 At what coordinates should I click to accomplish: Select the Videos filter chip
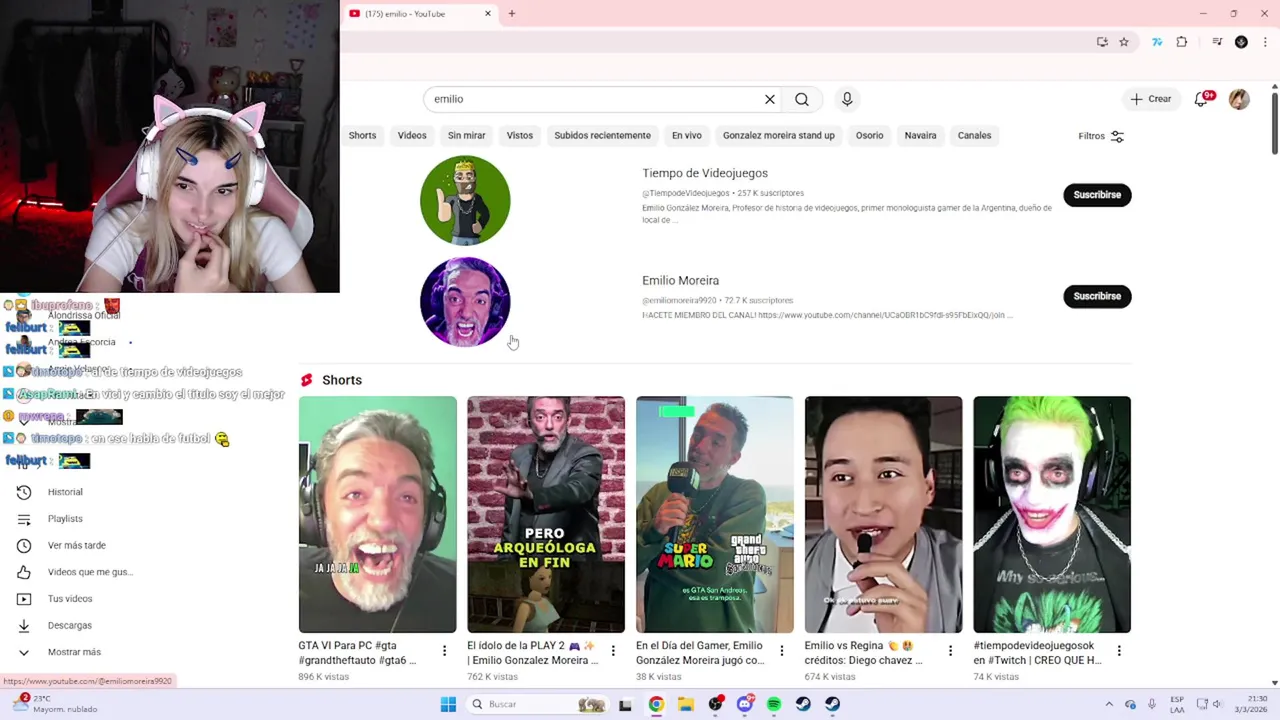(x=412, y=135)
